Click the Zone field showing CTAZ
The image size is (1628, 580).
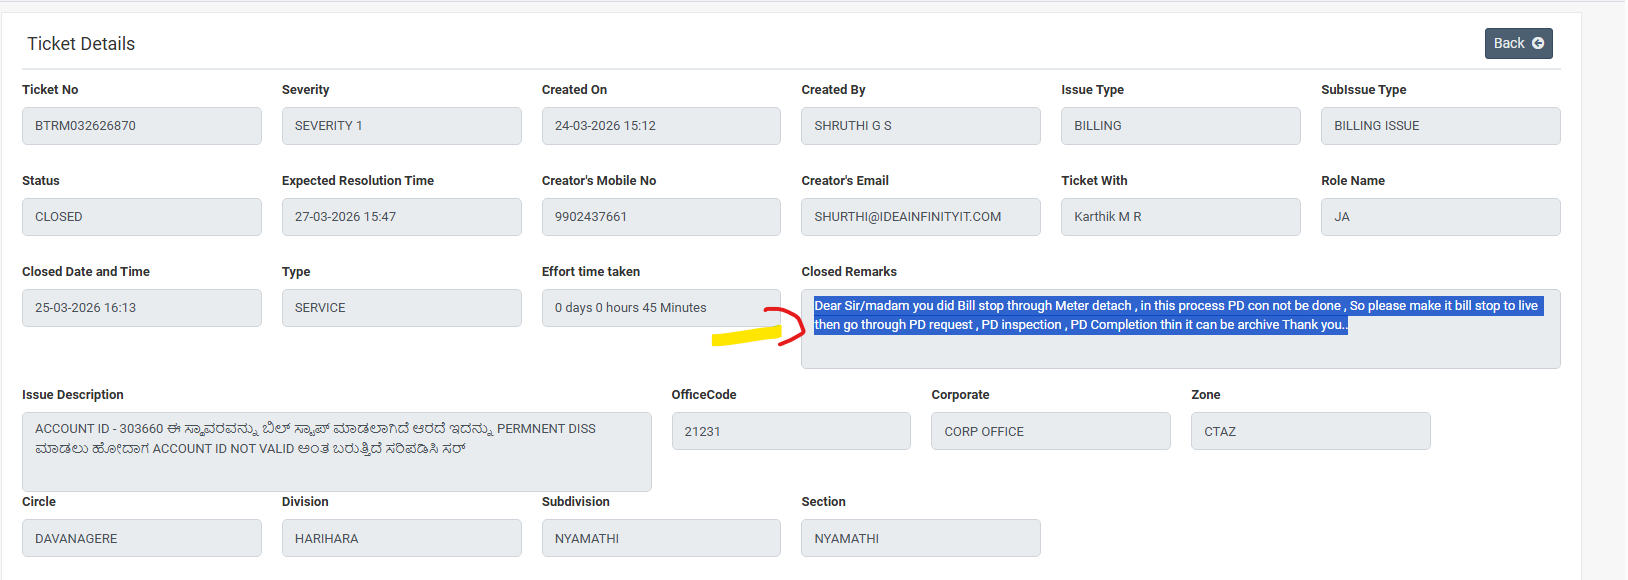click(x=1310, y=432)
